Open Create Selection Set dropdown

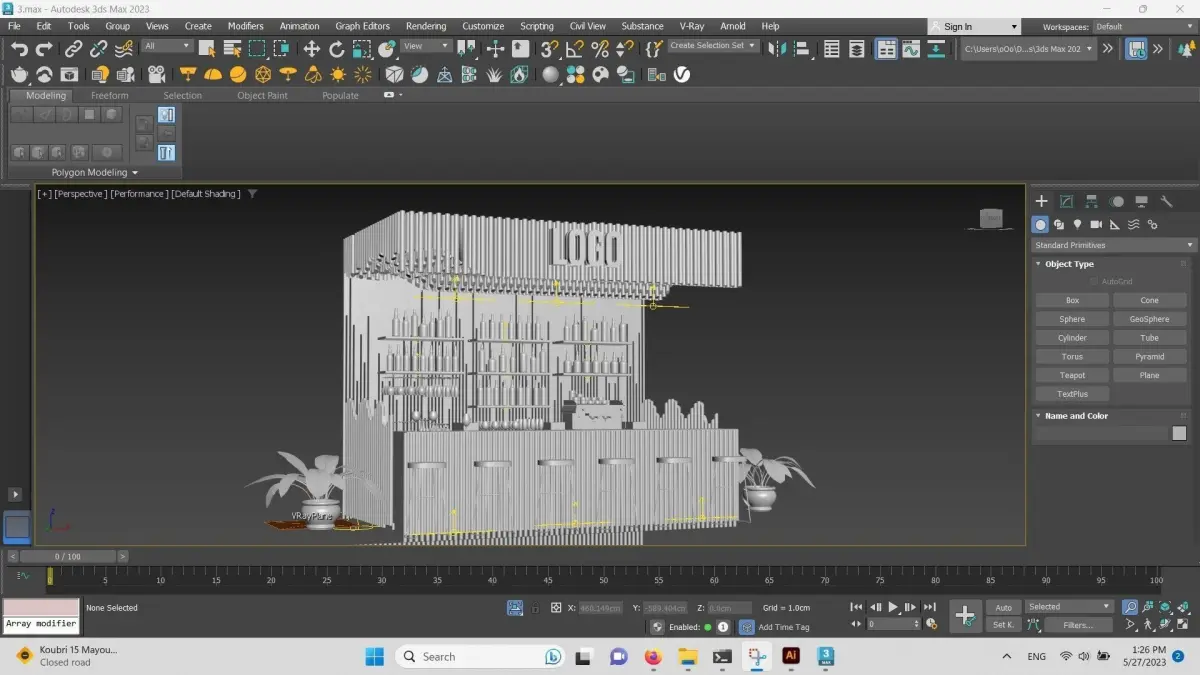(713, 46)
